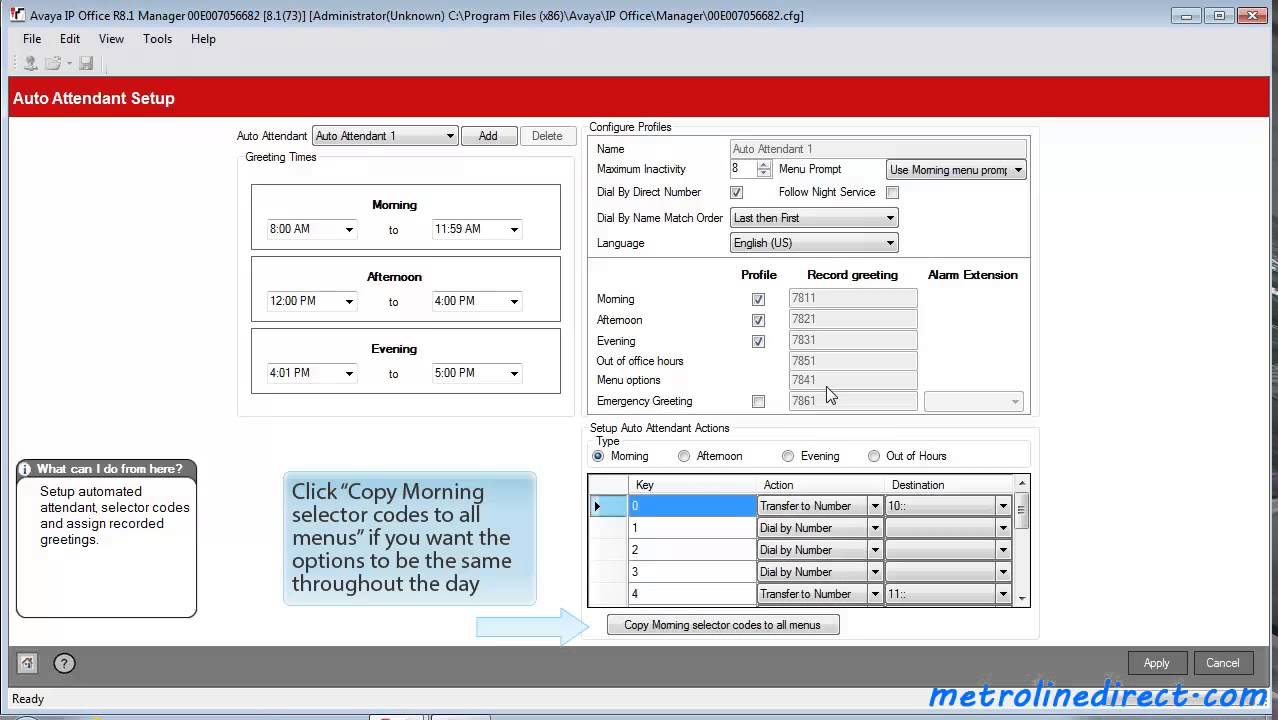Click the open folder toolbar icon
The height and width of the screenshot is (720, 1278).
pos(52,63)
